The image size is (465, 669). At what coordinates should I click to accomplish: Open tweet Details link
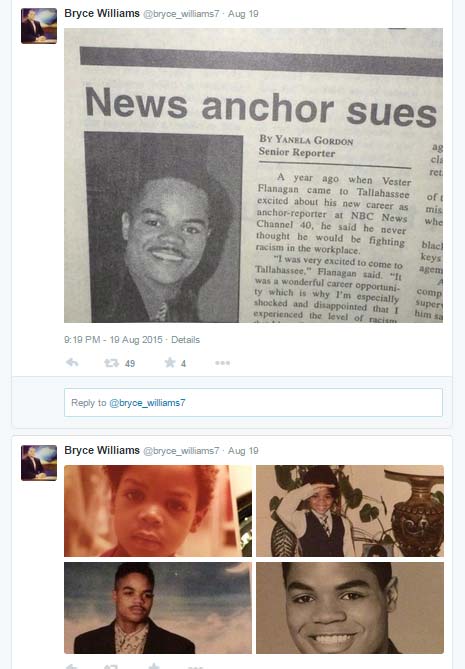click(x=185, y=340)
